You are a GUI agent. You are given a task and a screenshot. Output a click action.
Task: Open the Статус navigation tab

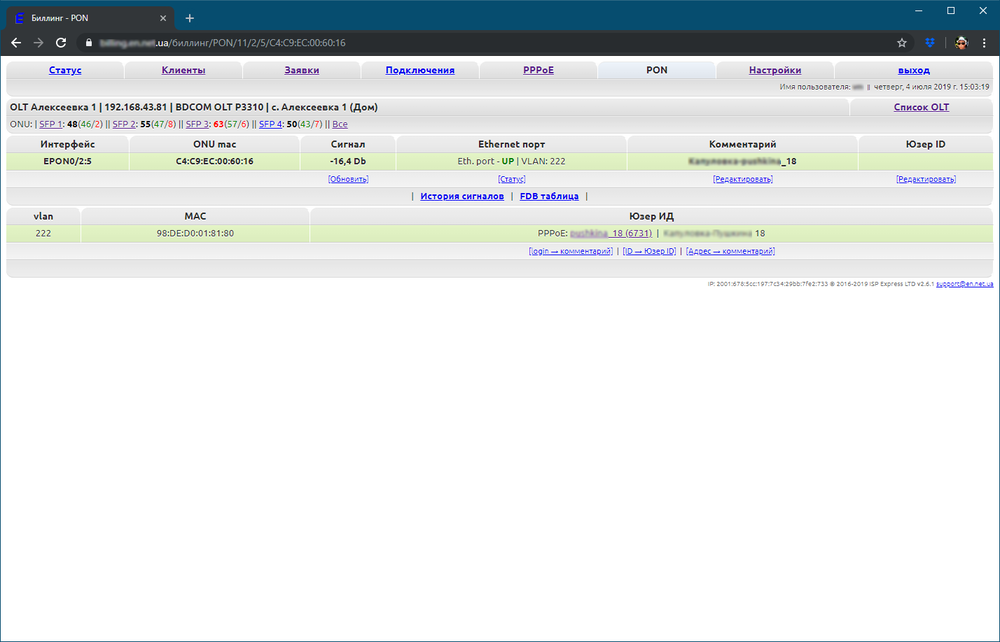coord(65,70)
